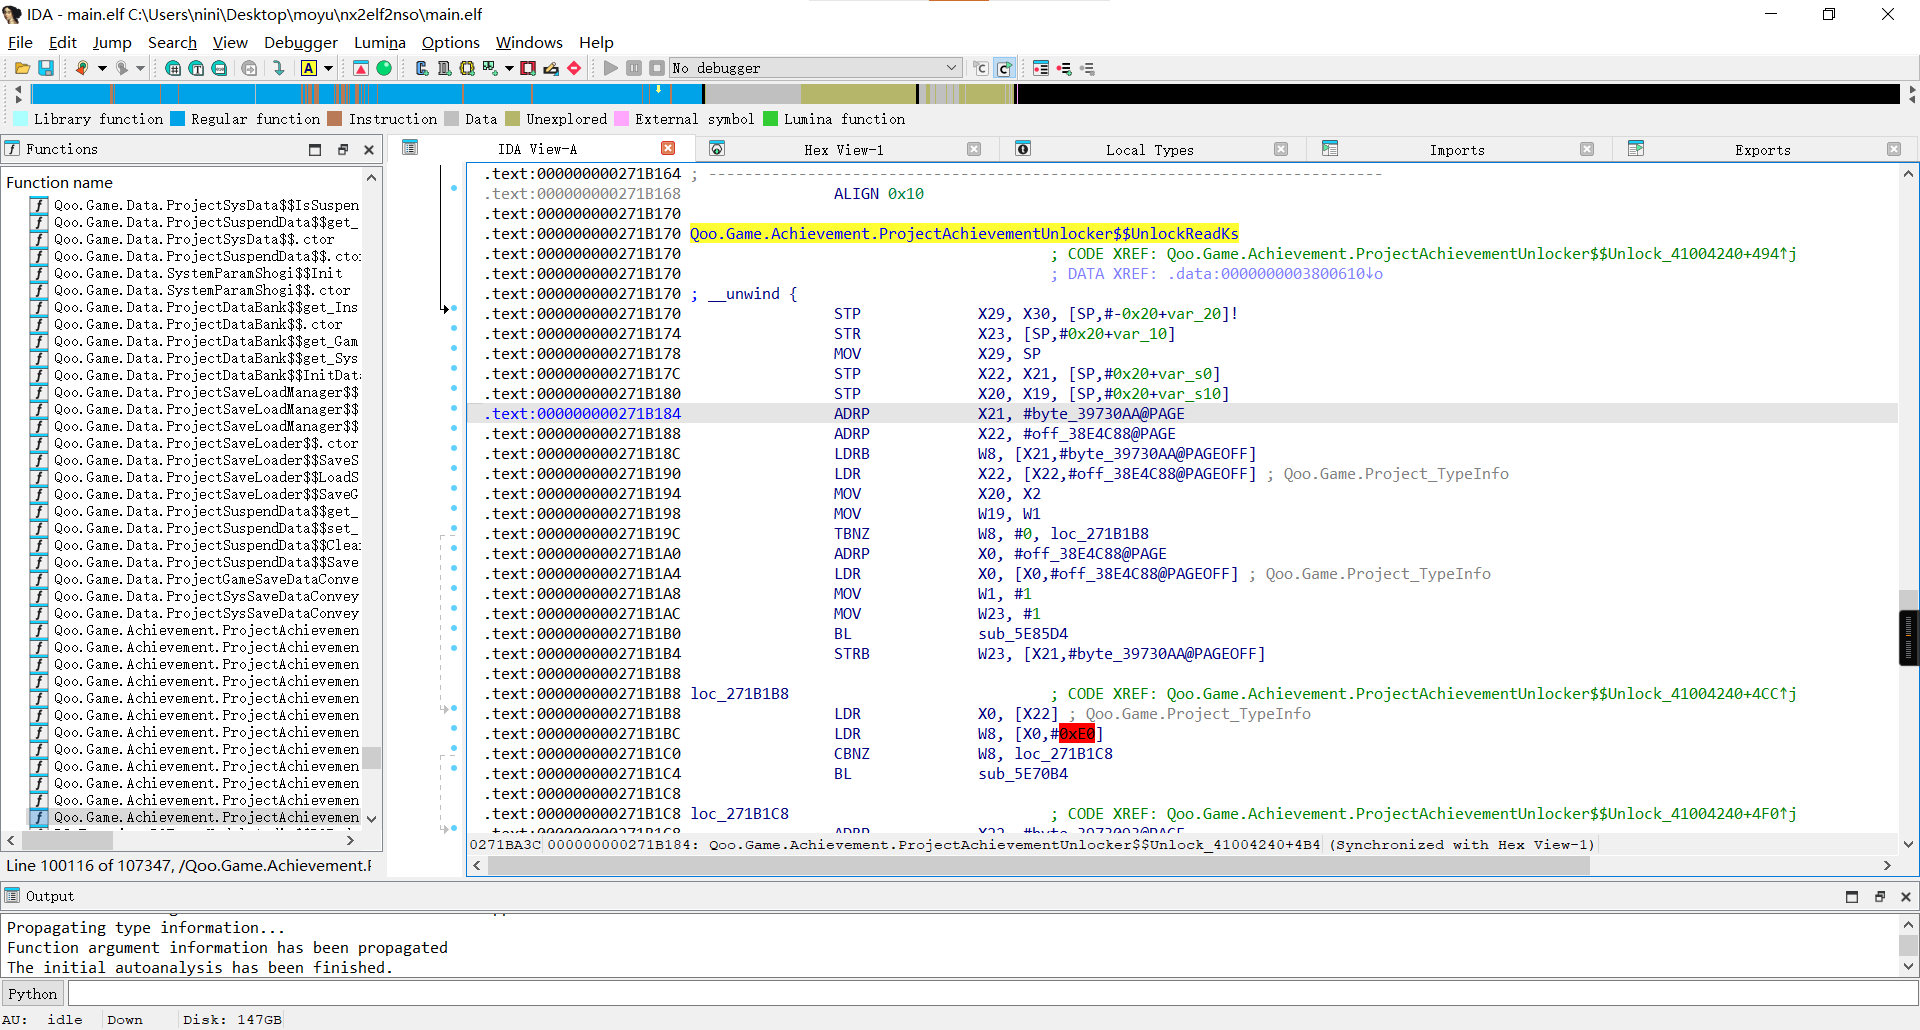The width and height of the screenshot is (1920, 1030).
Task: Open the Options menu
Action: click(451, 42)
